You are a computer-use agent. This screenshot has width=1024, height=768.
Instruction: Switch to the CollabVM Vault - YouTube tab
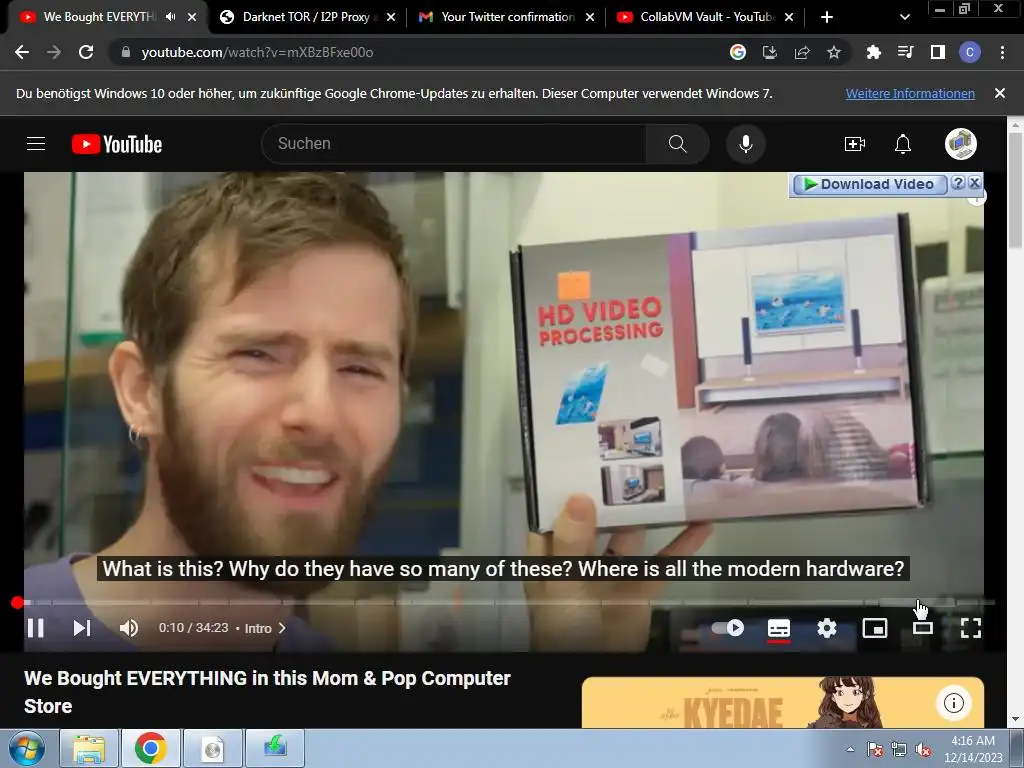coord(707,17)
